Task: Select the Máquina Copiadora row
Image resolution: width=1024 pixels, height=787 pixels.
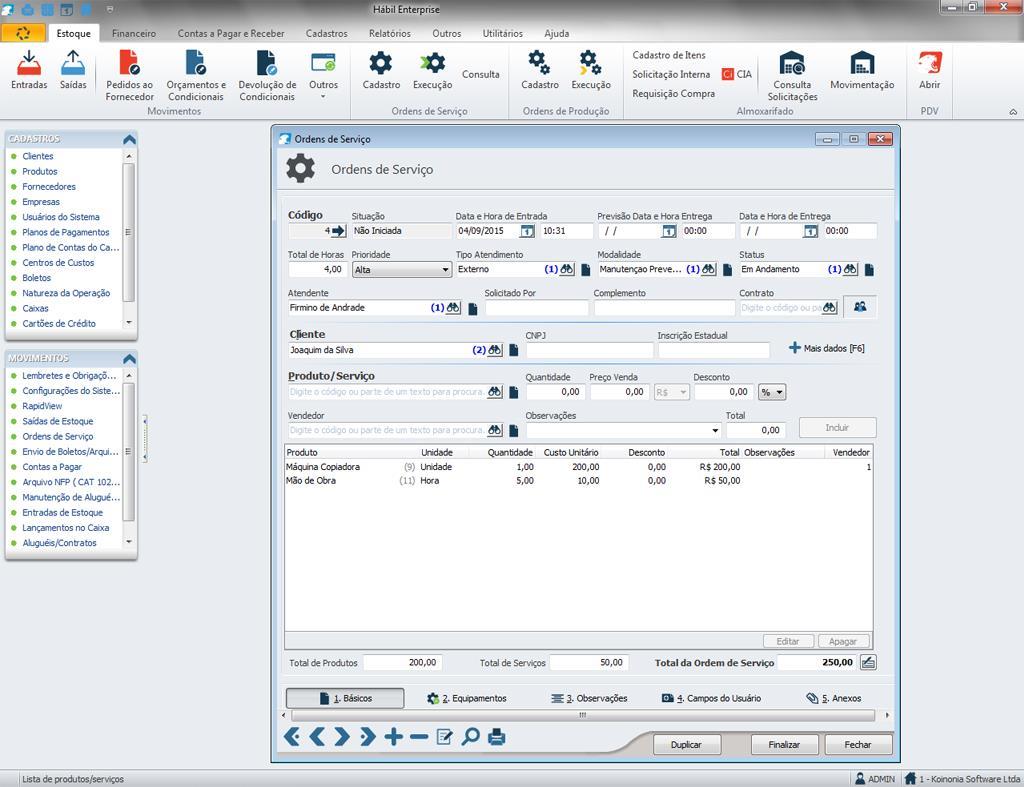Action: 579,467
